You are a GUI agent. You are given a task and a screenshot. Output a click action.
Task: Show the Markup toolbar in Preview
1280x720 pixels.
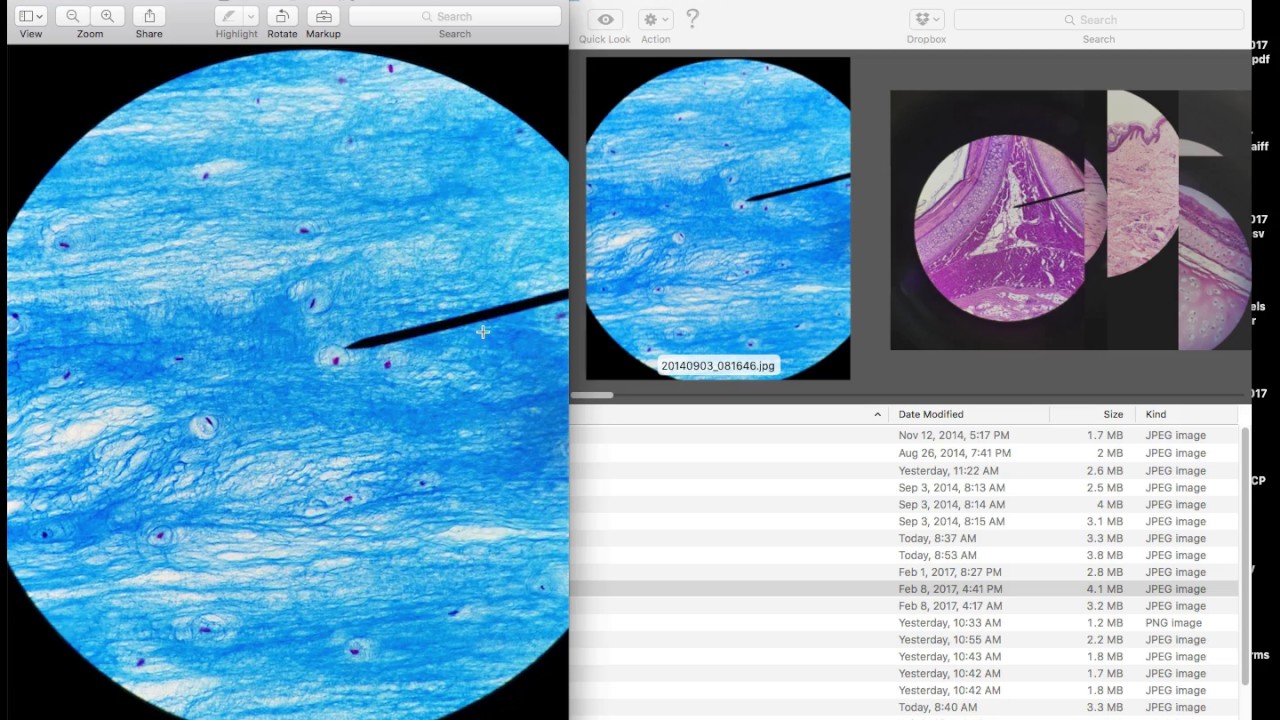tap(323, 17)
